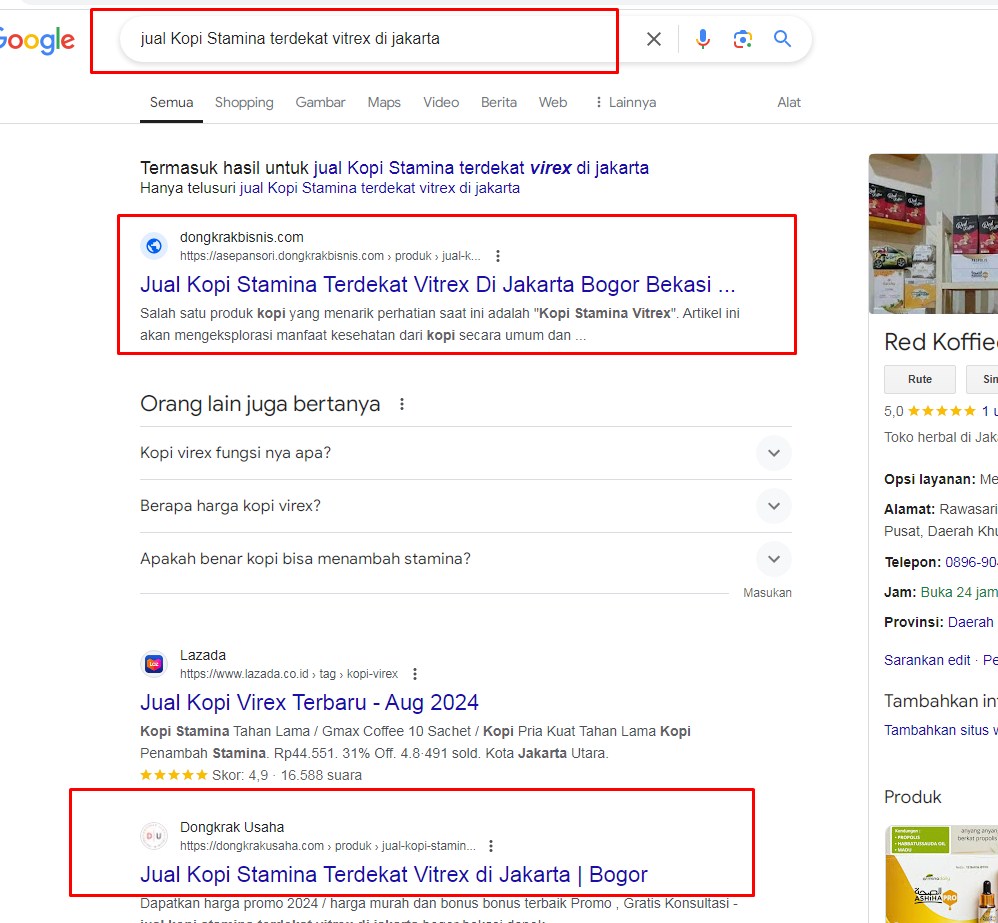Click Tambahkan situs link in panel
The height and width of the screenshot is (923, 998).
[941, 730]
